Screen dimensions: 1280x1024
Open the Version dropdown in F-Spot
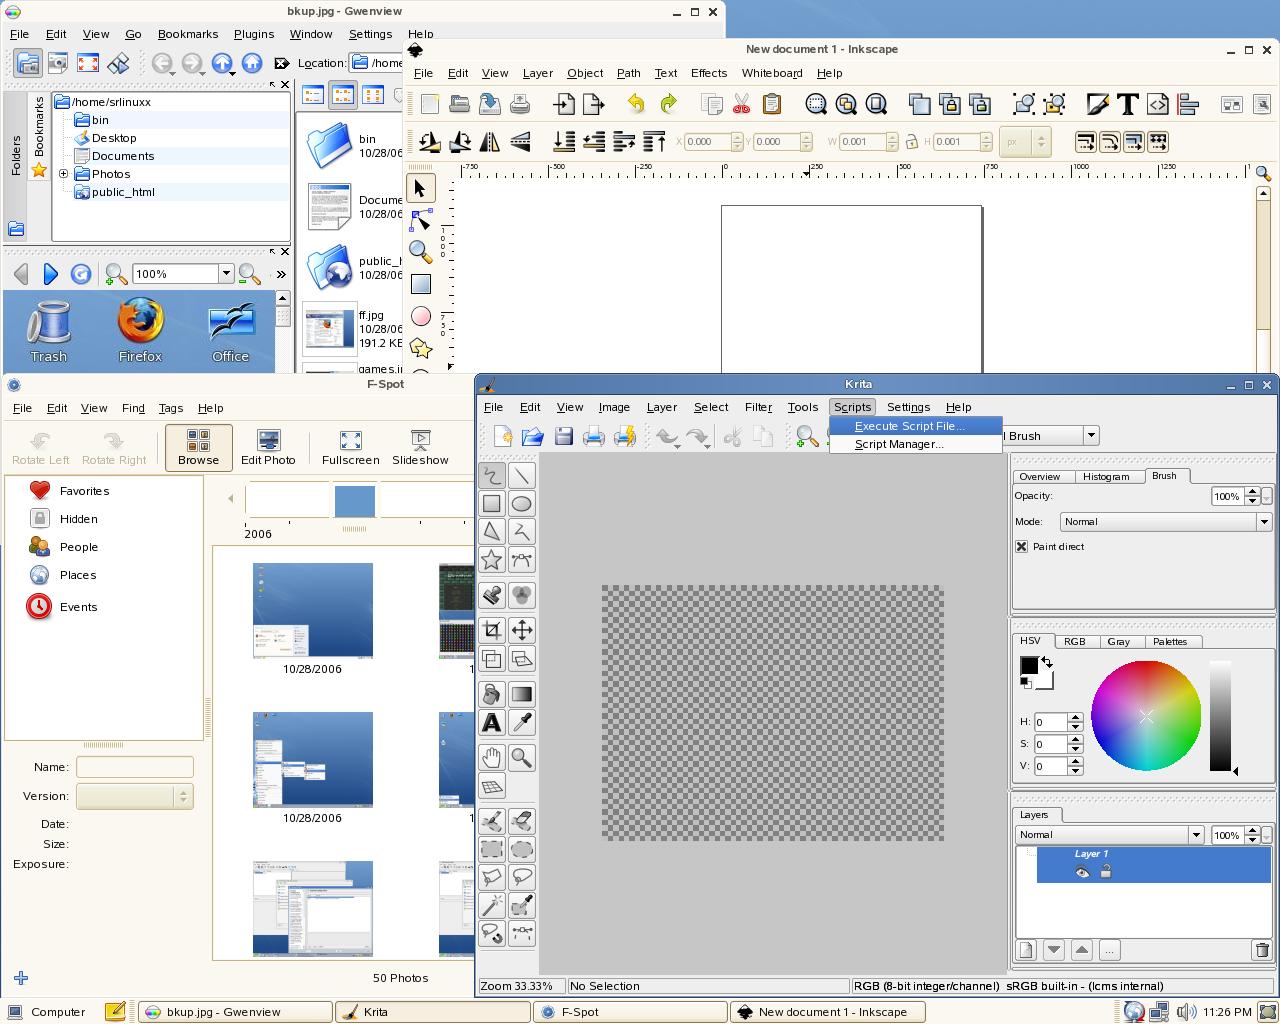(134, 796)
